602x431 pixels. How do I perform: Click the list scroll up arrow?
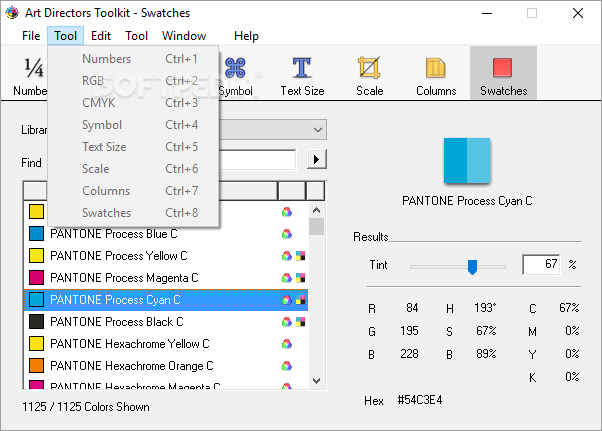pos(316,210)
